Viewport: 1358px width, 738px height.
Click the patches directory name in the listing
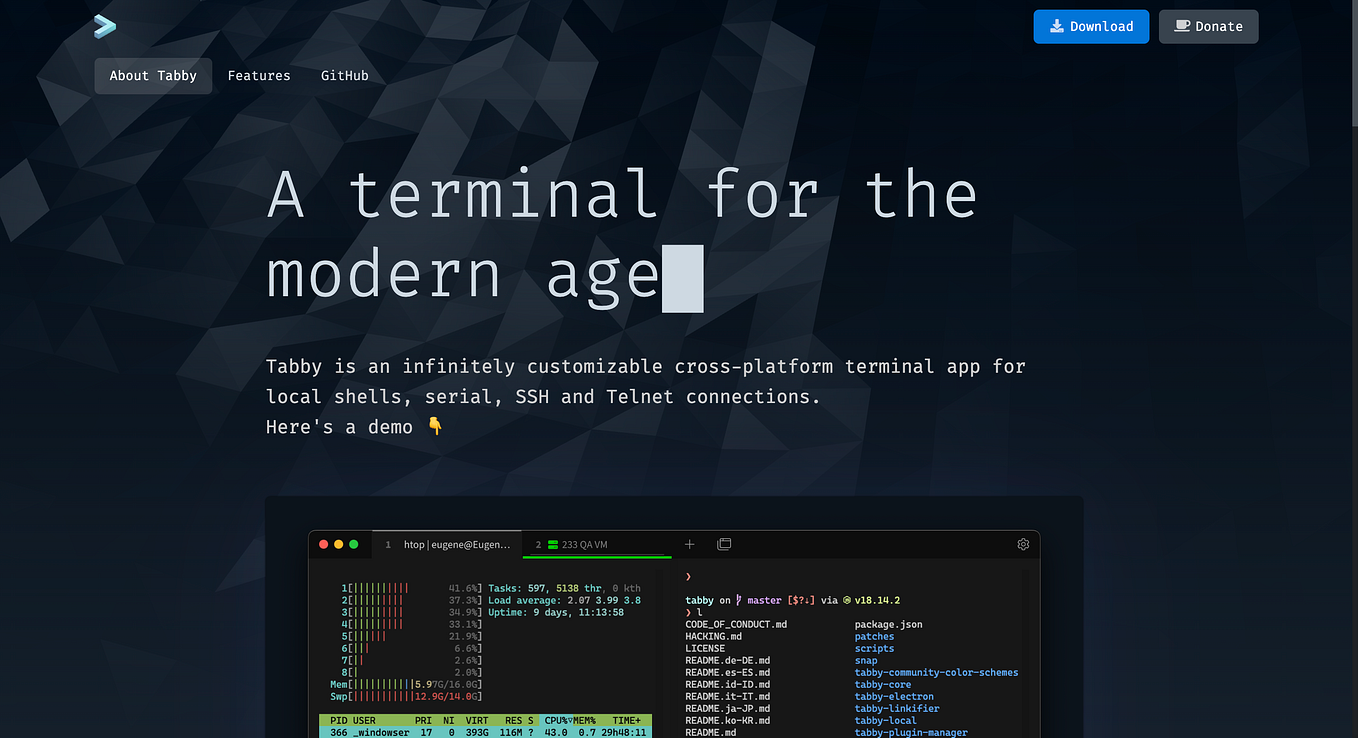click(874, 636)
